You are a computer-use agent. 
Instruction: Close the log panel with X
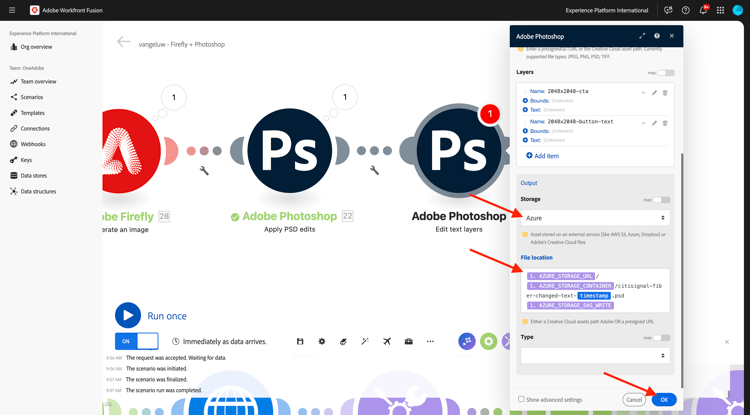pos(727,342)
